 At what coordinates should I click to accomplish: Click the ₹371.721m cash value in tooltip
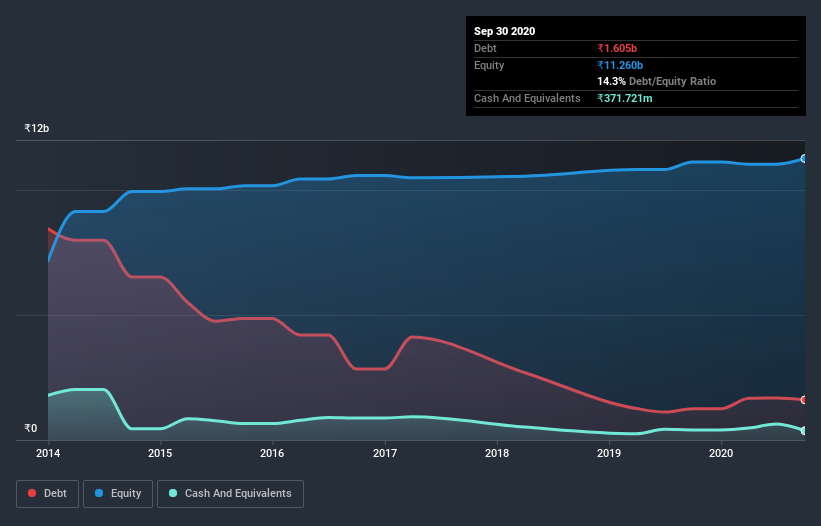pos(625,98)
